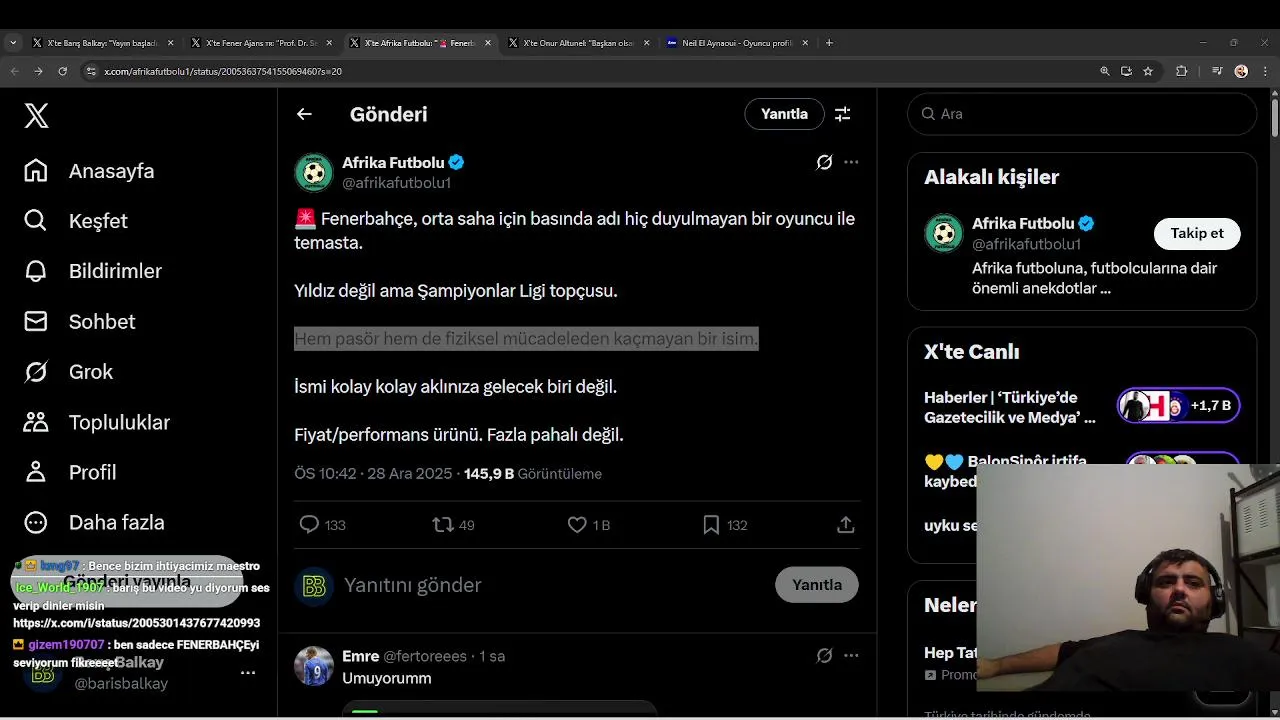Click the like heart icon on the post
The width and height of the screenshot is (1280, 720).
click(577, 525)
